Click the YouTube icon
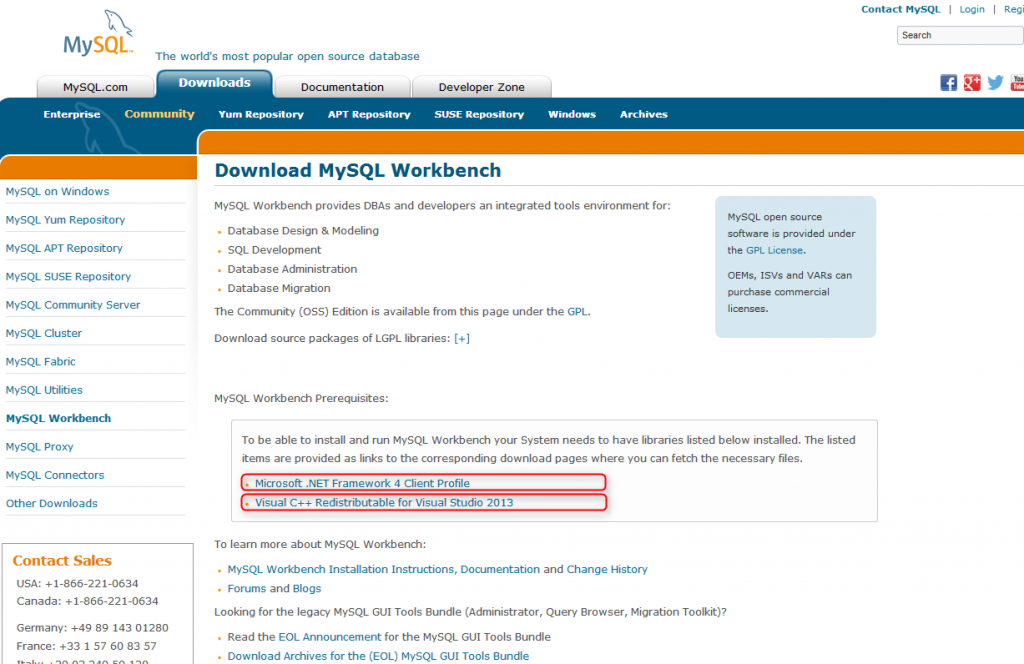The height and width of the screenshot is (664, 1024). [1017, 82]
